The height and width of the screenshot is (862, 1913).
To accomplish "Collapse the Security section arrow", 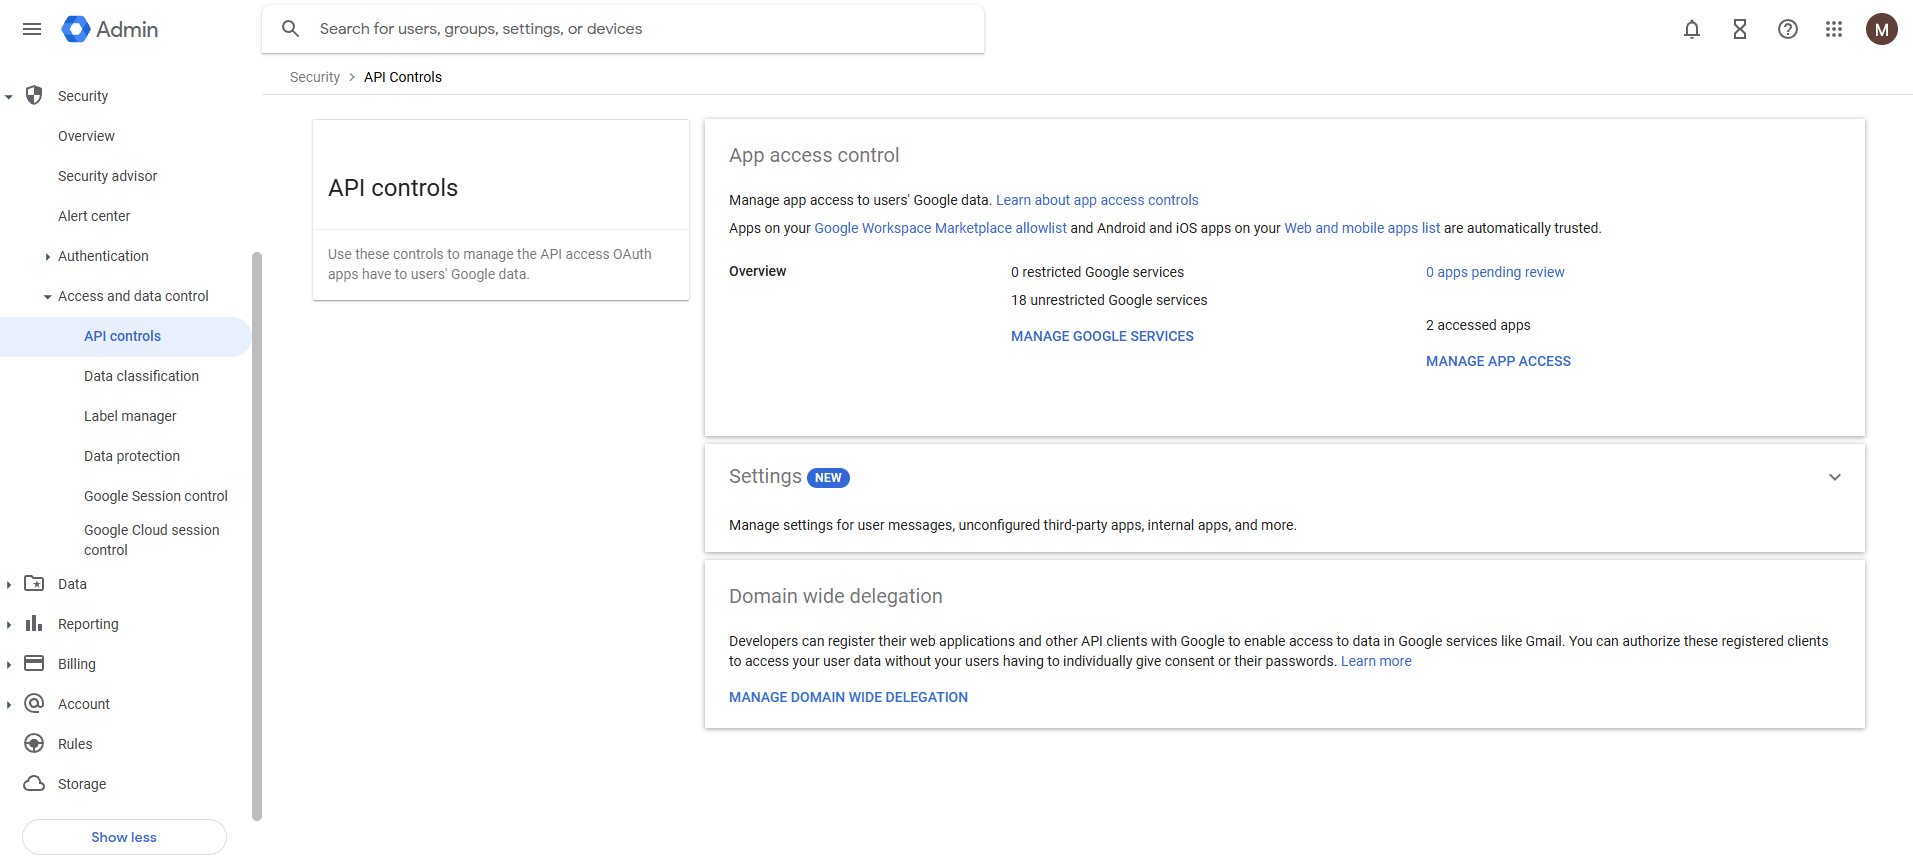I will (9, 97).
